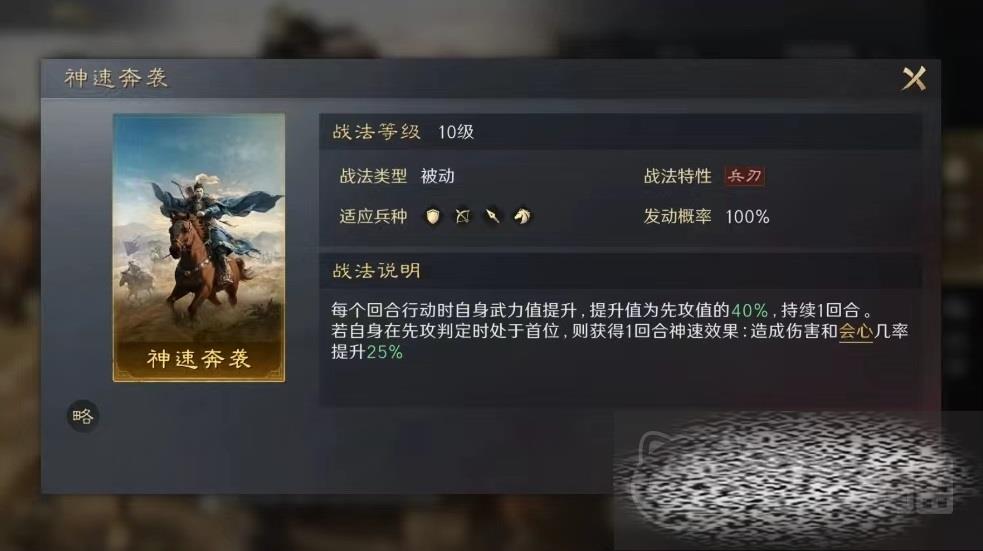Click the horse cavalry troop icon
The width and height of the screenshot is (983, 551).
tap(522, 216)
